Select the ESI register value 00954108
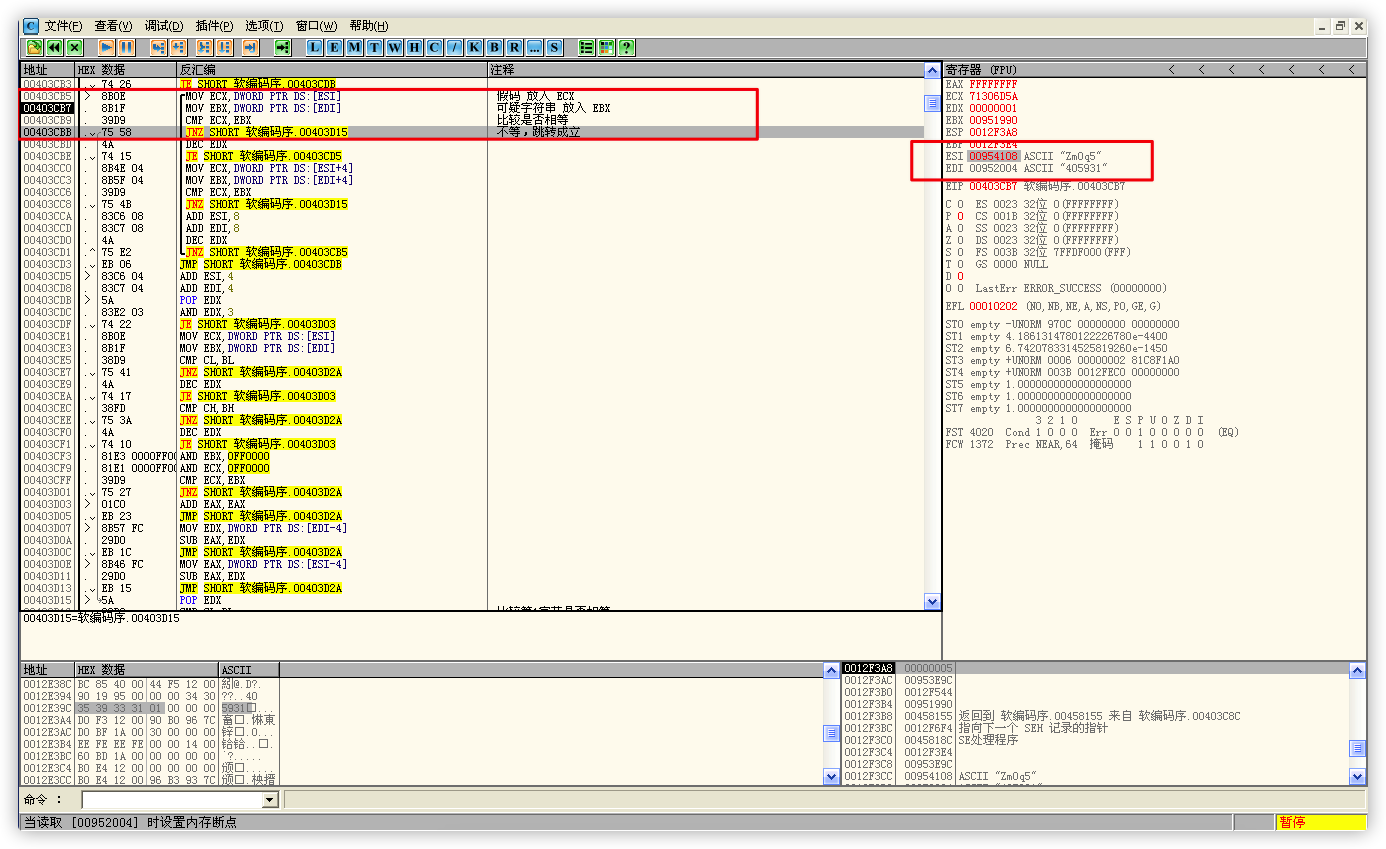This screenshot has height=849, width=1386. [x=993, y=156]
